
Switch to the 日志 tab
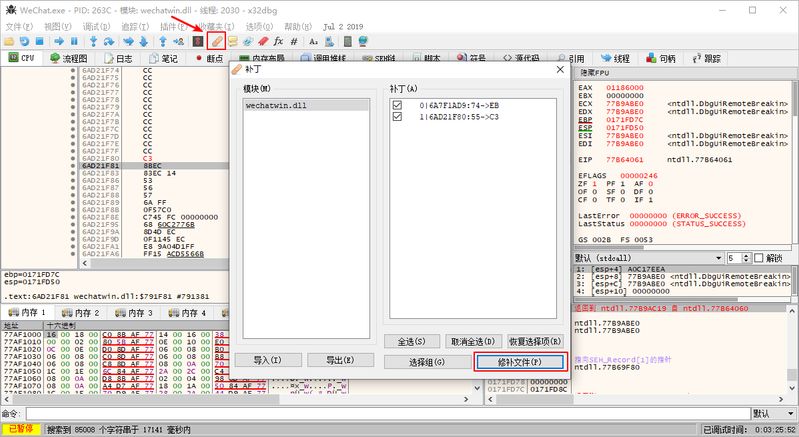click(118, 59)
